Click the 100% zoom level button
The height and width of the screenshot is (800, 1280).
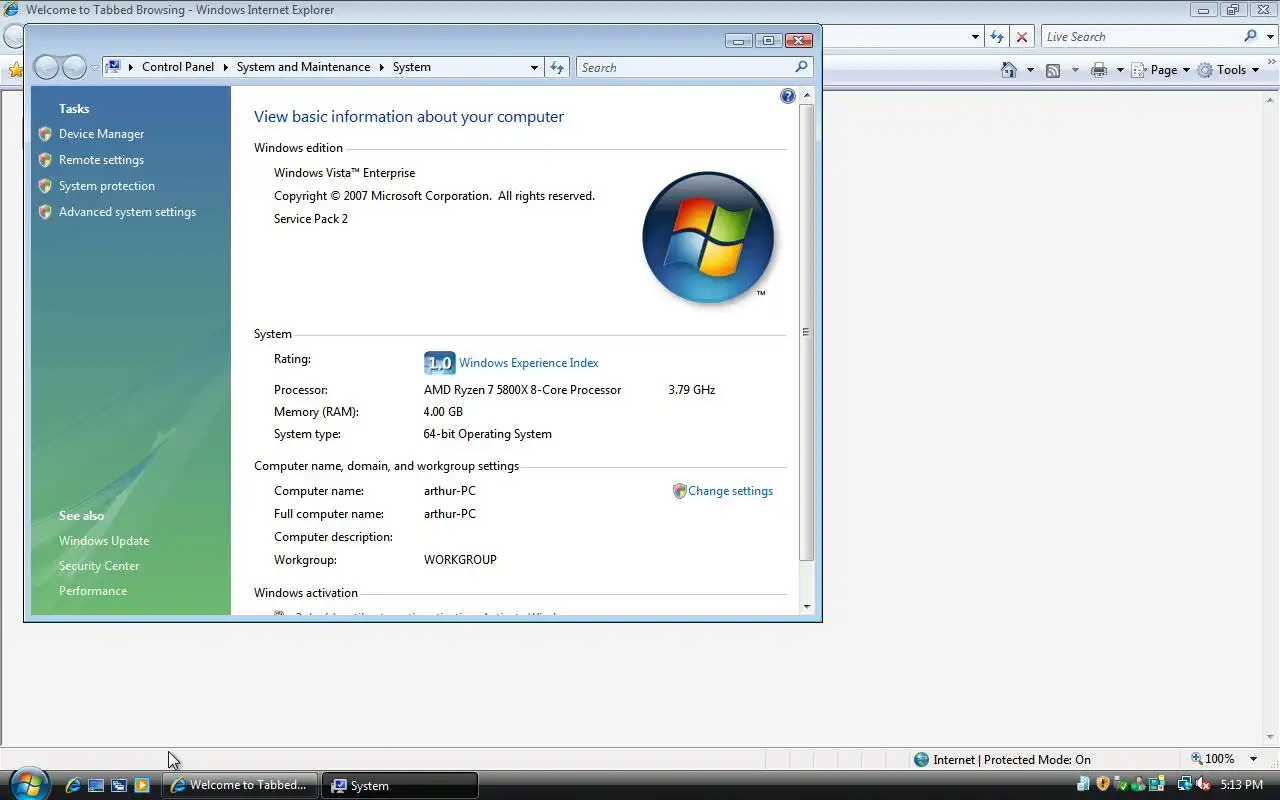(1213, 759)
